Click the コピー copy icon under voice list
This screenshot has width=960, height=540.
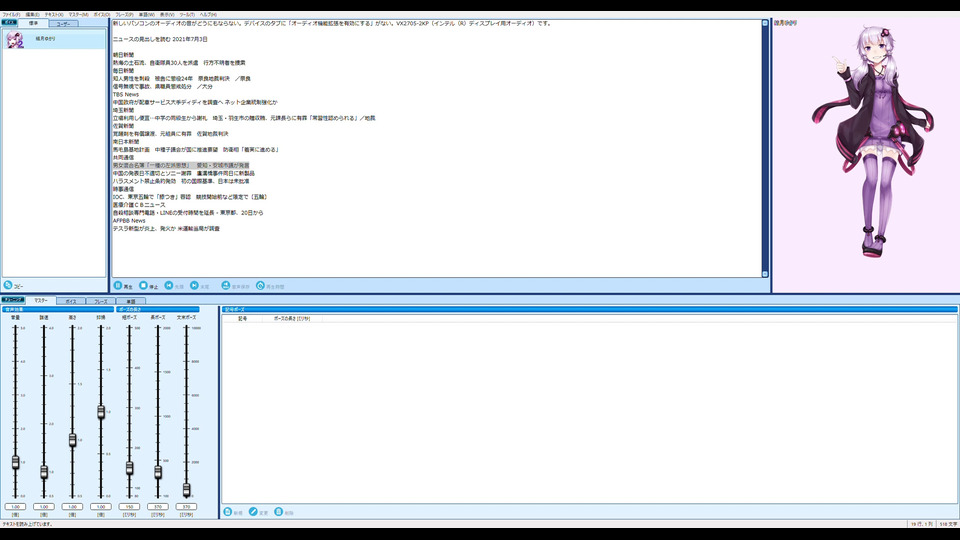[x=8, y=285]
